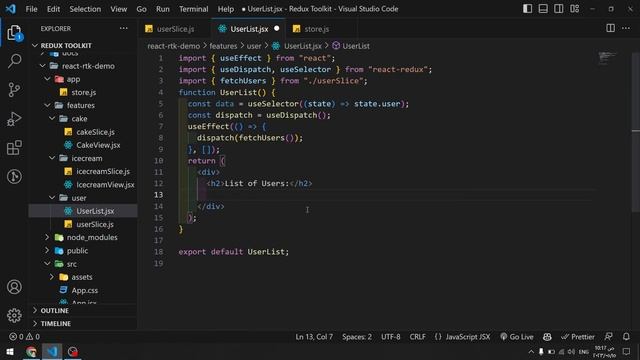Open the Accounts icon

click(14, 287)
